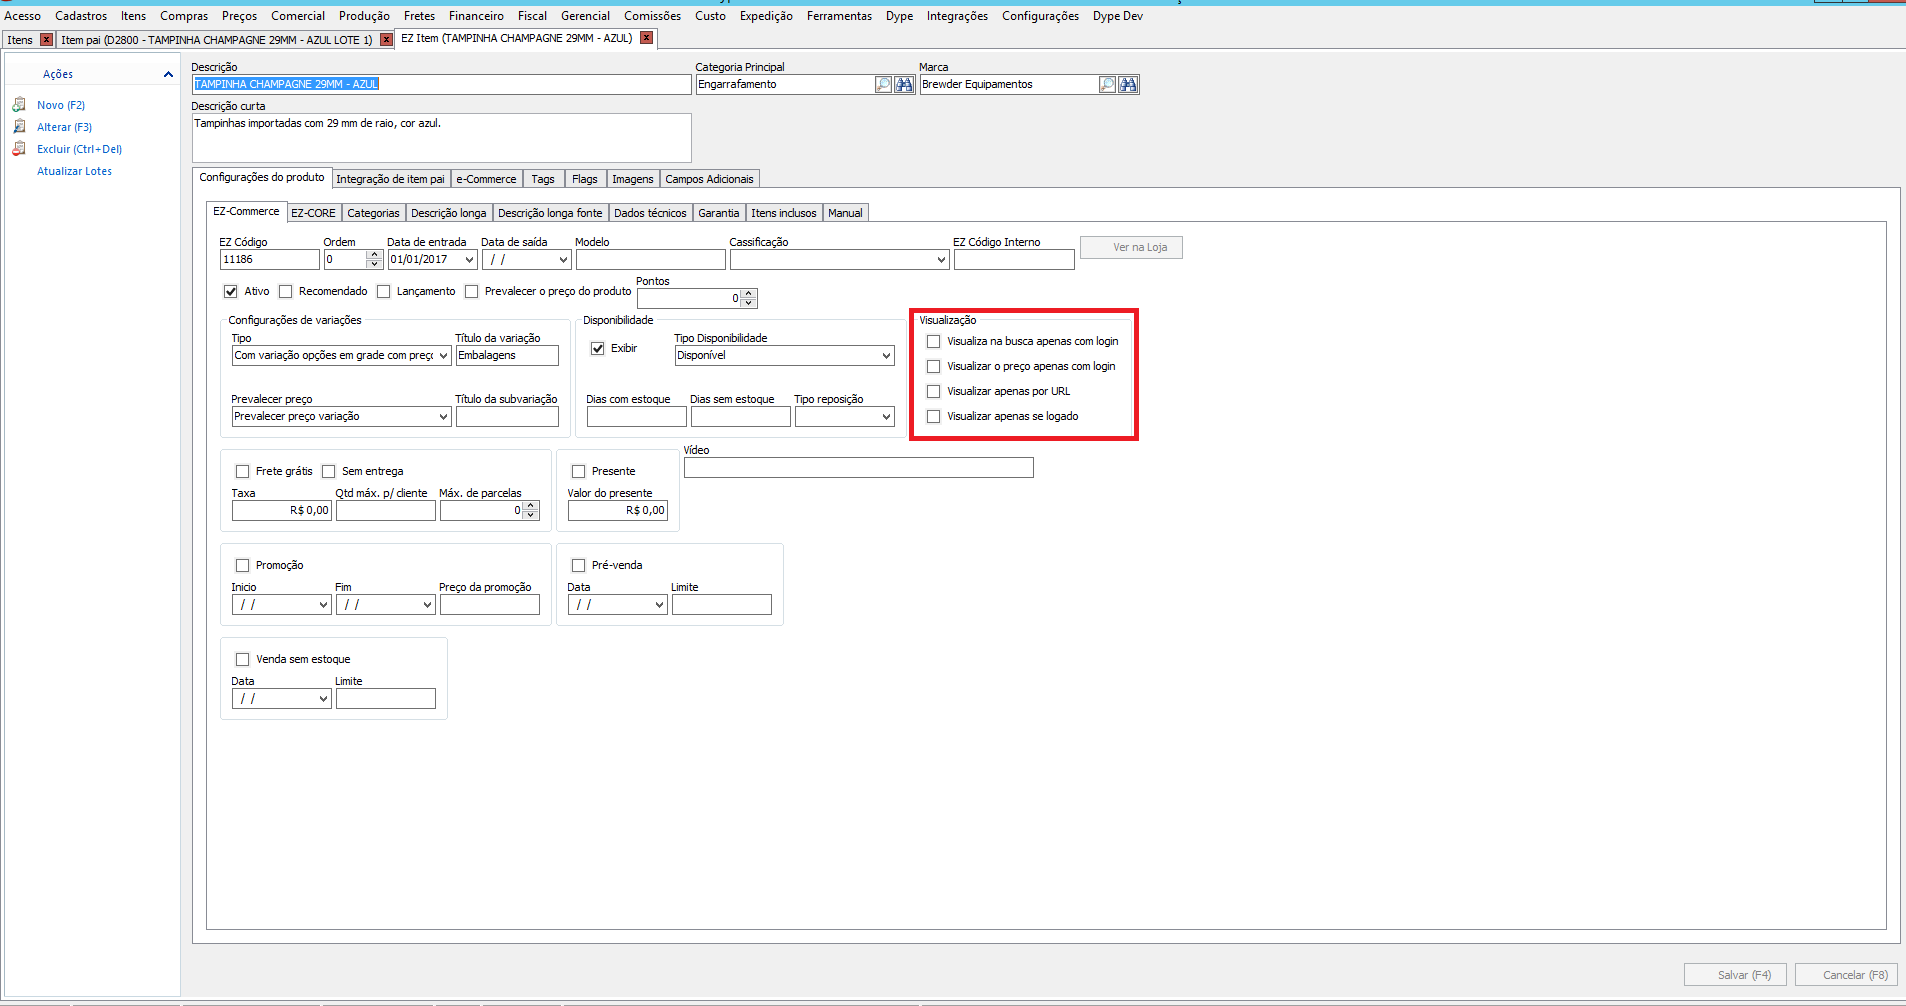The width and height of the screenshot is (1906, 1006).
Task: Decrease the Máx. de parcelas spinner value
Action: point(531,515)
